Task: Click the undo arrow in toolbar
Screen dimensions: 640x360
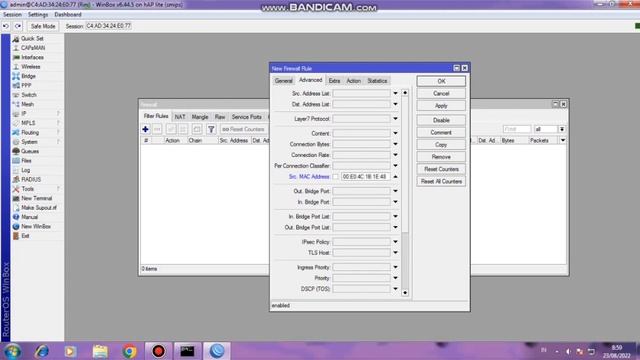Action: [x=6, y=26]
